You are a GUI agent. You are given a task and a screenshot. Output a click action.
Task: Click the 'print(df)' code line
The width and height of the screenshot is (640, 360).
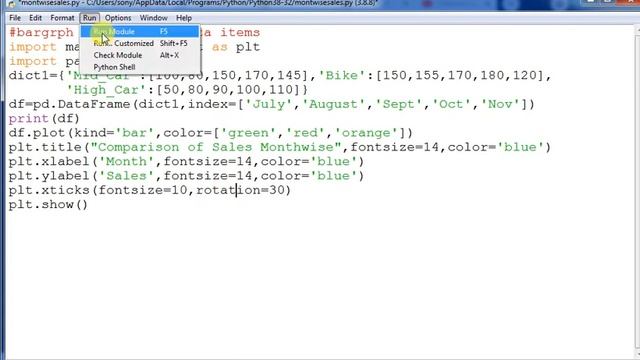(x=44, y=119)
